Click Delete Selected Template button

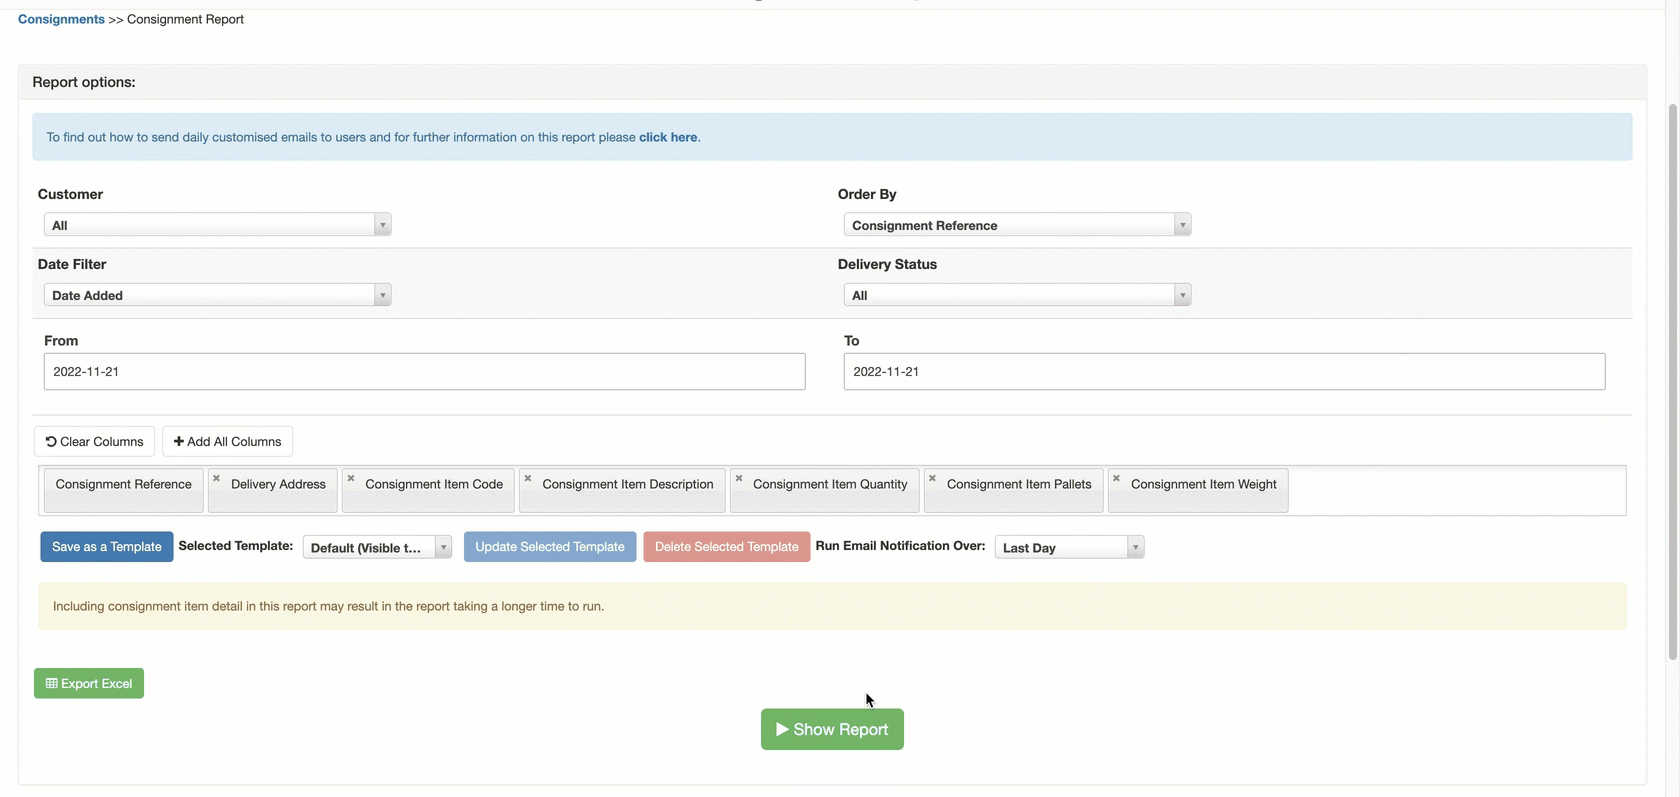tap(727, 546)
